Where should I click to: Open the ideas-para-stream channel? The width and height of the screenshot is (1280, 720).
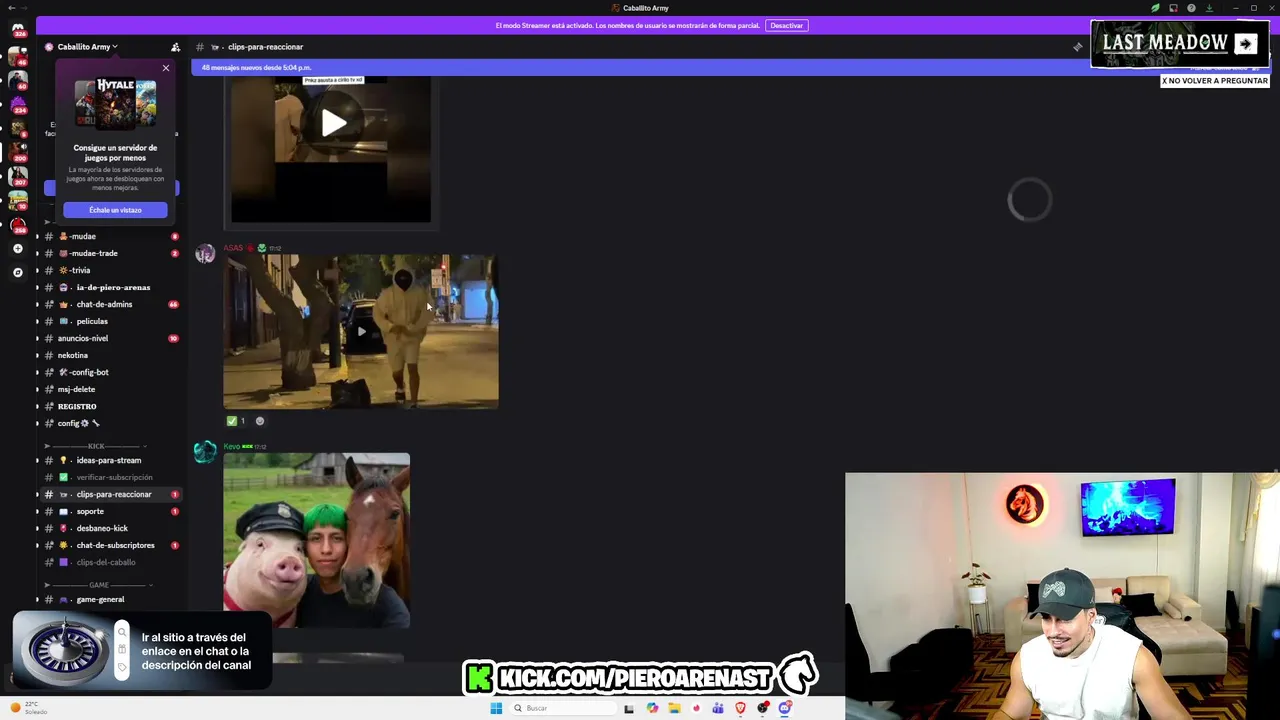(x=110, y=460)
